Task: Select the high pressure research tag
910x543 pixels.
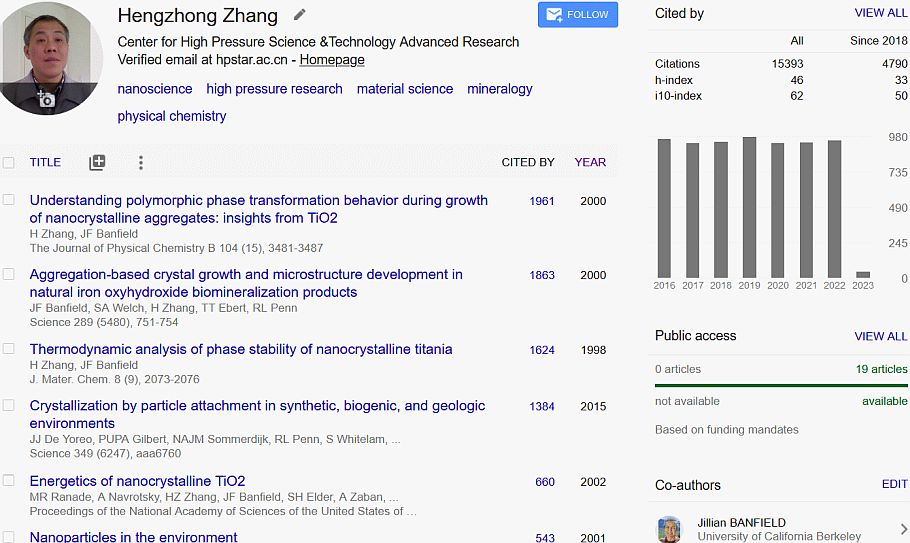Action: 274,89
